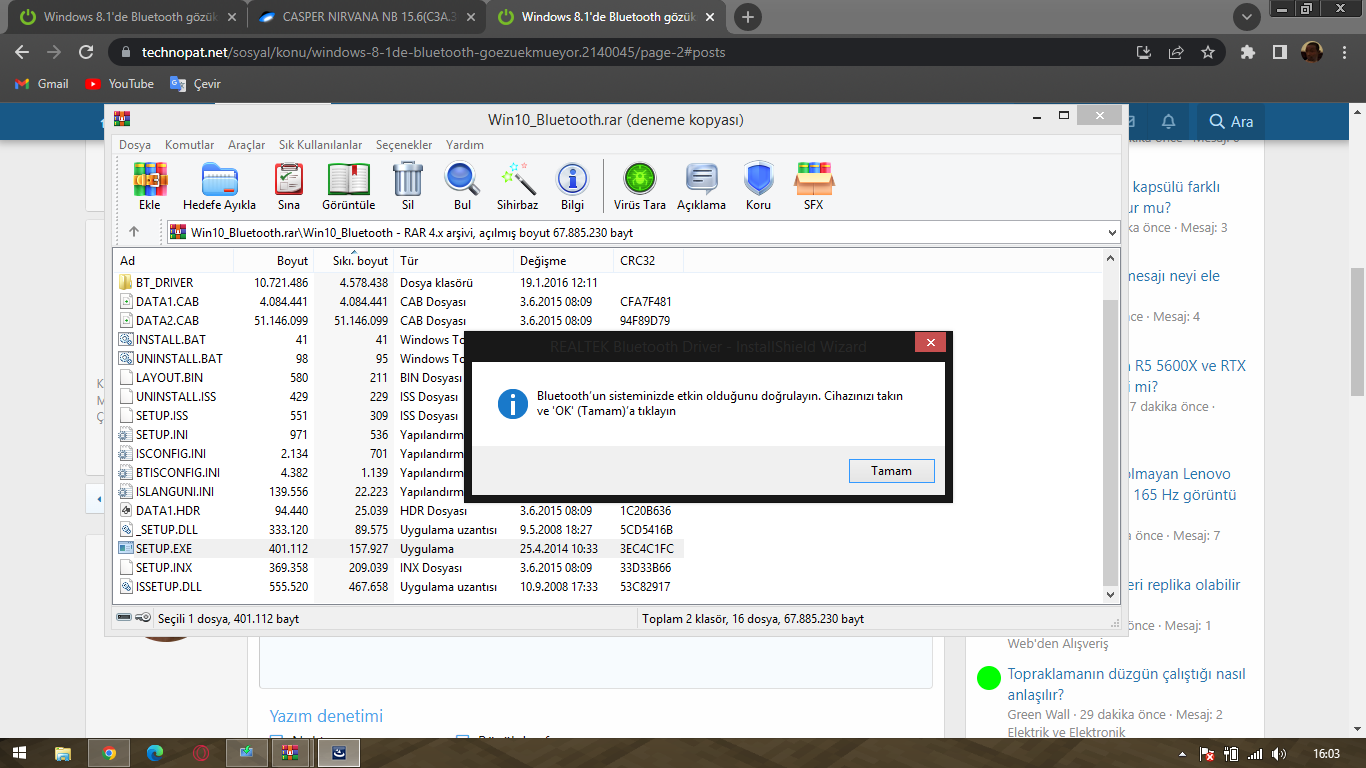Viewport: 1366px width, 768px height.
Task: Sort files by the Tür column header
Action: [x=454, y=261]
